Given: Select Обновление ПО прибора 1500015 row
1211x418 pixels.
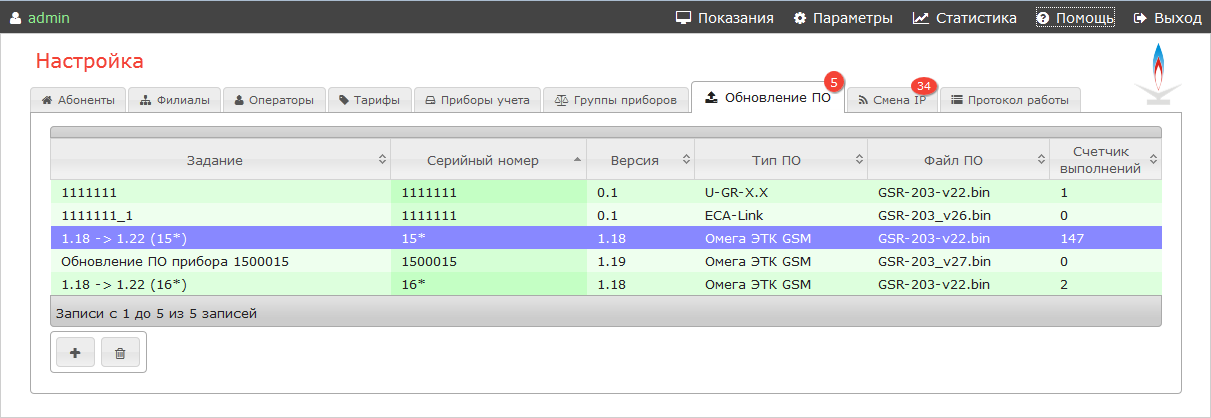Looking at the screenshot, I should (606, 261).
